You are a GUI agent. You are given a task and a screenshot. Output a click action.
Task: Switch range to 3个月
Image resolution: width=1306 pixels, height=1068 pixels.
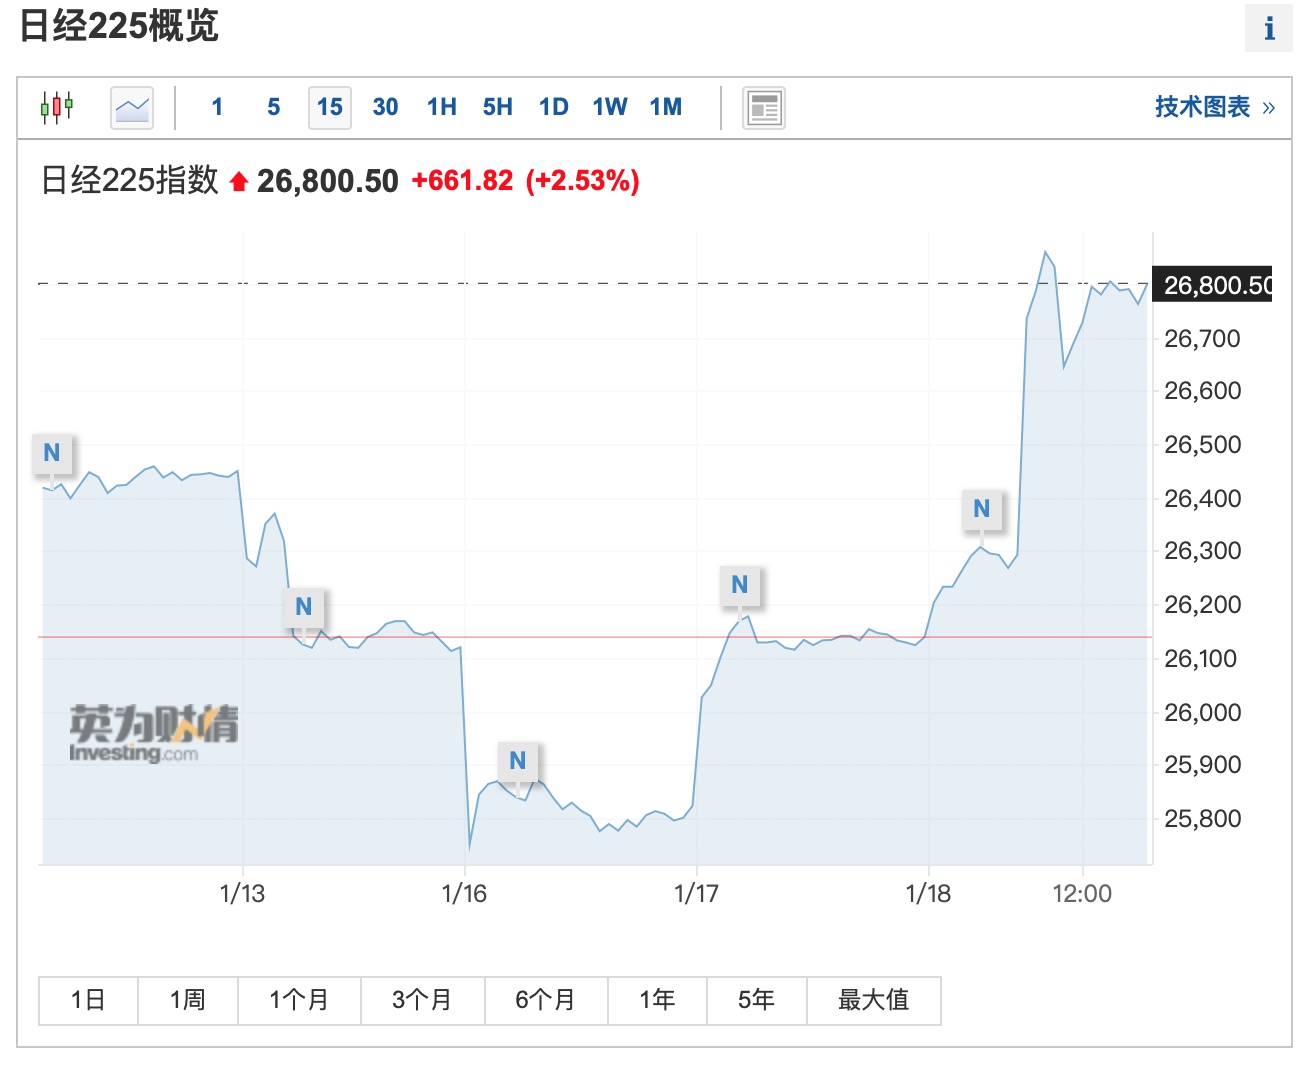coord(422,1000)
